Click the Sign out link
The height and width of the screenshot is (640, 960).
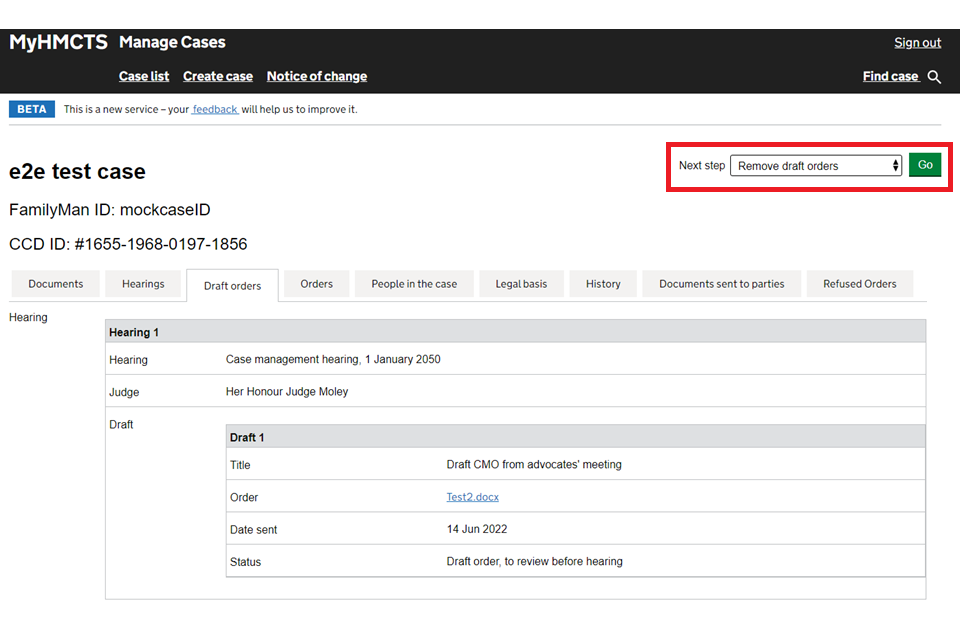(x=917, y=43)
